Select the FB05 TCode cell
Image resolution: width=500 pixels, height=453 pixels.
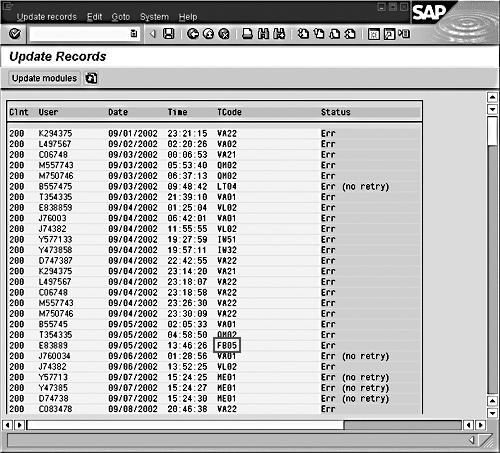click(227, 345)
